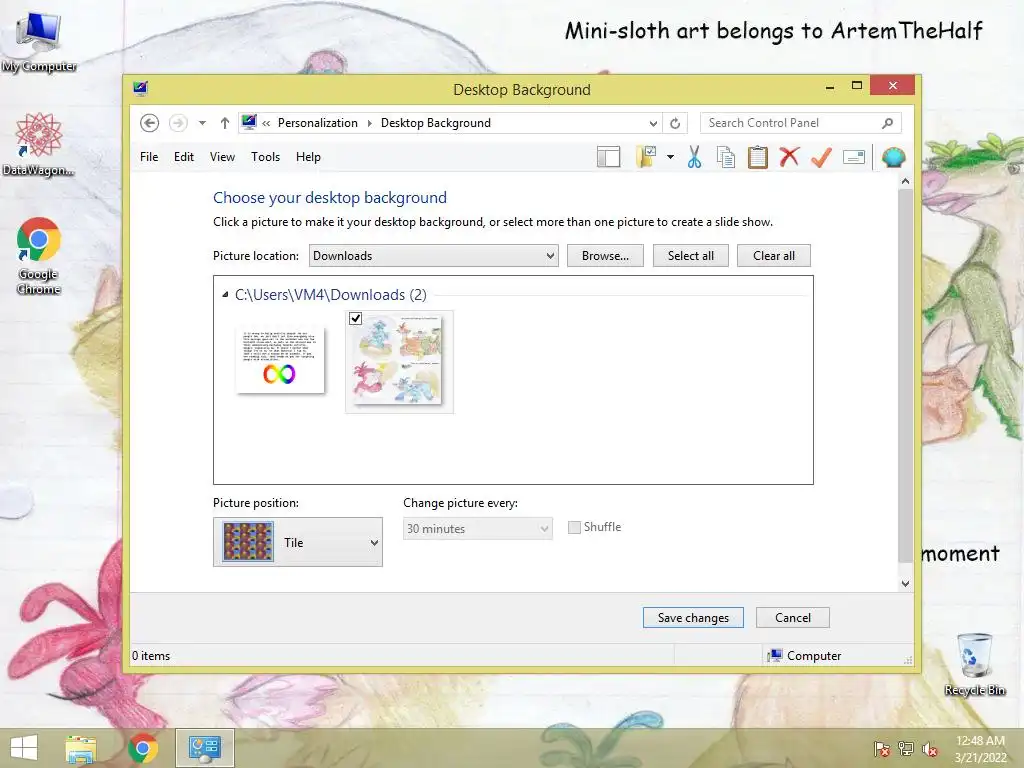Open the folder options toolbar icon
This screenshot has width=1024, height=768.
point(646,157)
